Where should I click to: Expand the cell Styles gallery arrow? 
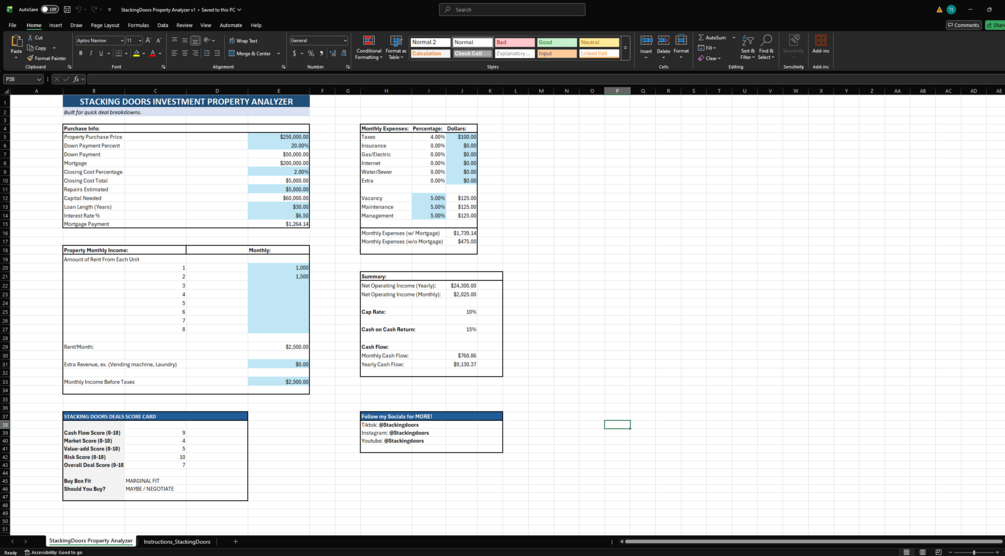tap(625, 48)
